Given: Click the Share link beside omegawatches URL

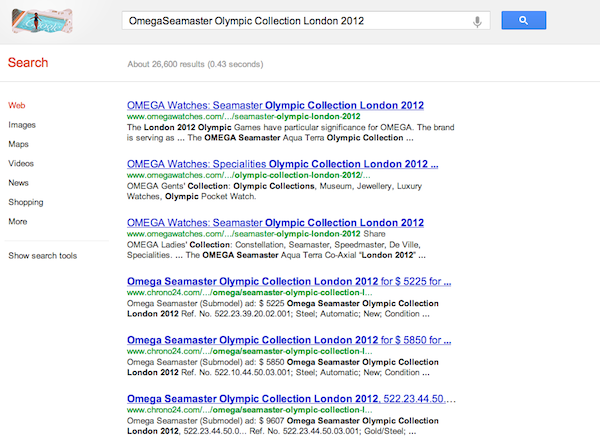Looking at the screenshot, I should (x=374, y=234).
